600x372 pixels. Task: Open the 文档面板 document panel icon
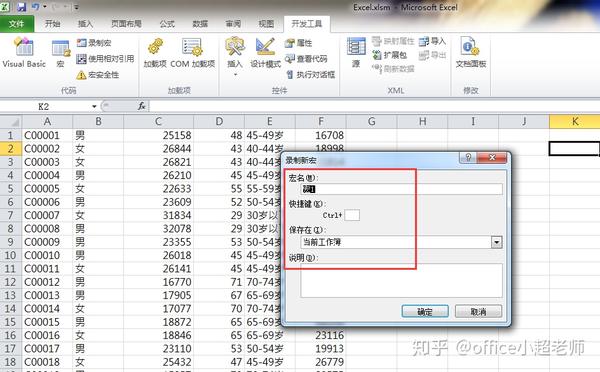470,46
